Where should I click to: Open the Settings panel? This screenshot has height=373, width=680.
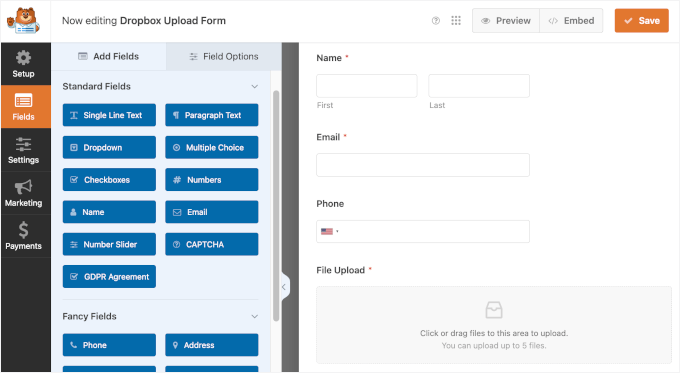(x=23, y=150)
